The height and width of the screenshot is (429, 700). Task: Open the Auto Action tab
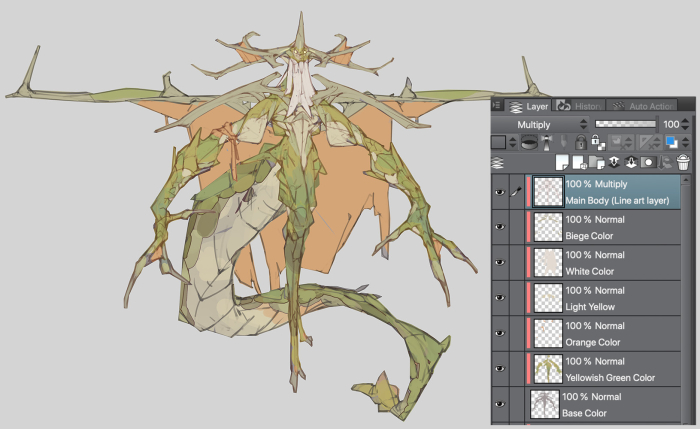[640, 105]
